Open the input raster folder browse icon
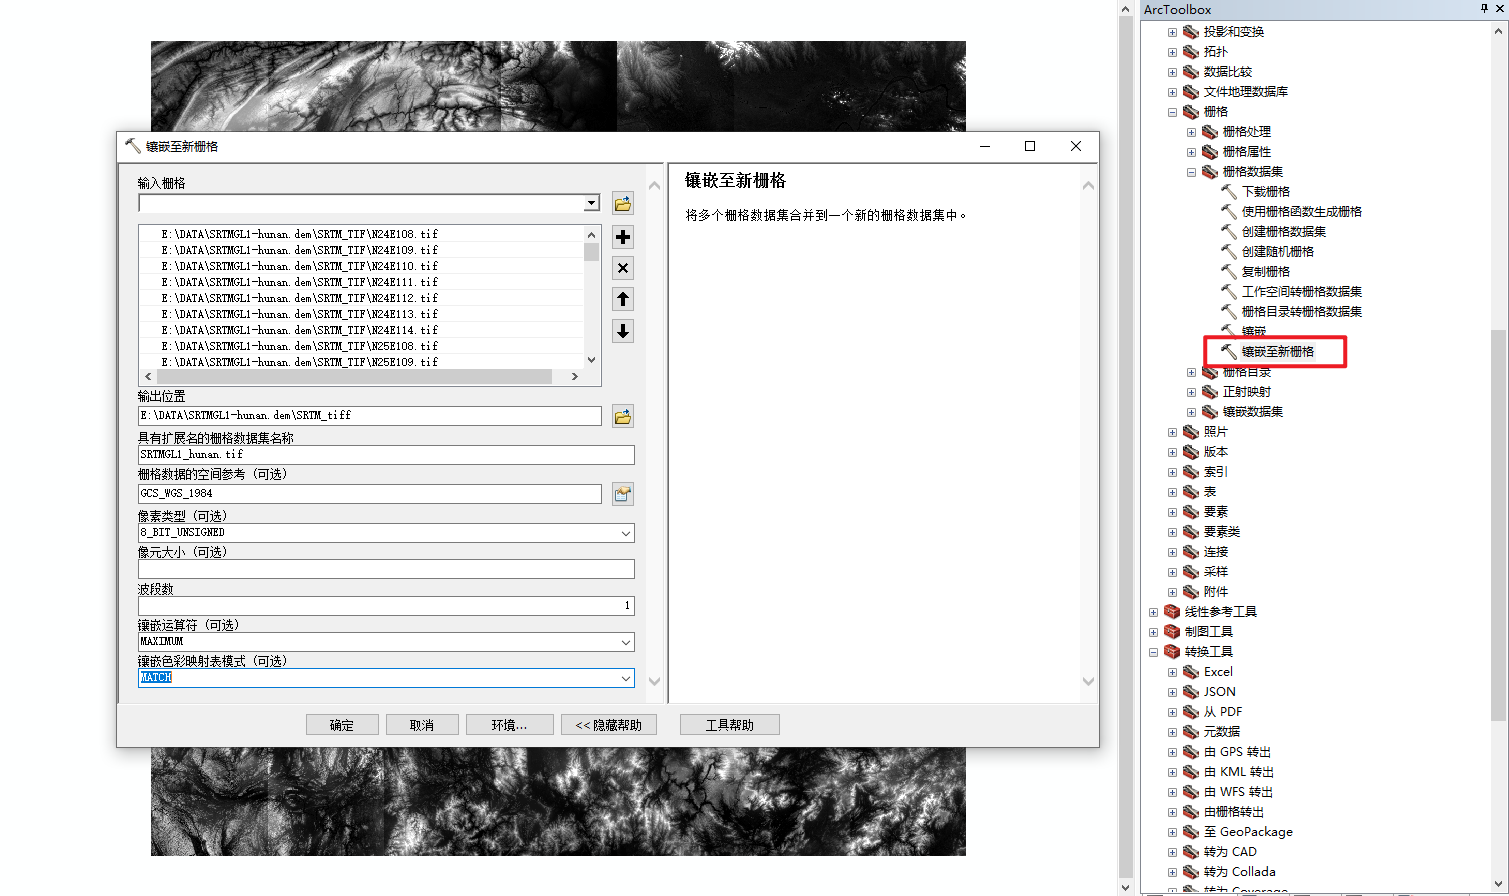This screenshot has width=1509, height=896. [x=623, y=204]
